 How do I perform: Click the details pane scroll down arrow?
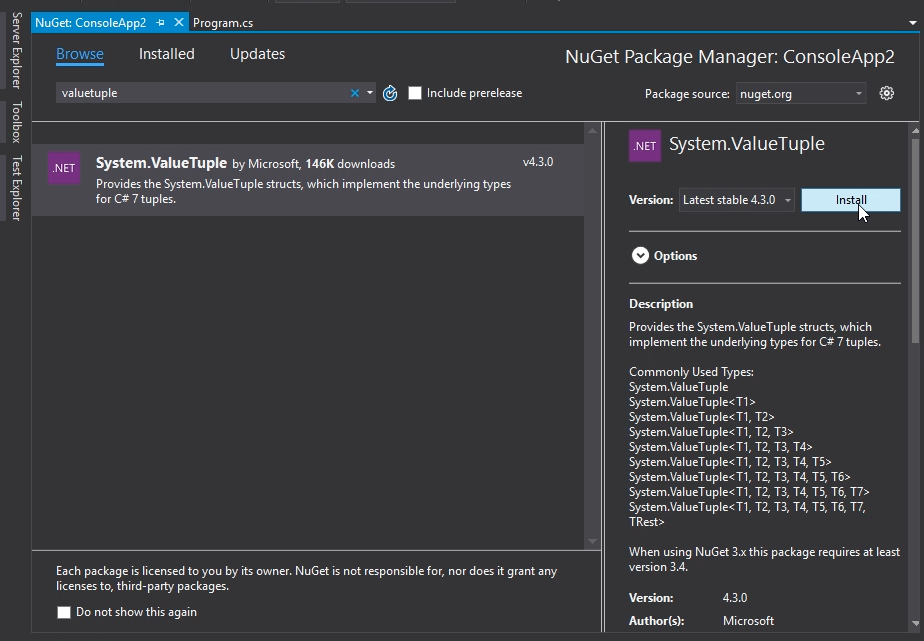(915, 623)
